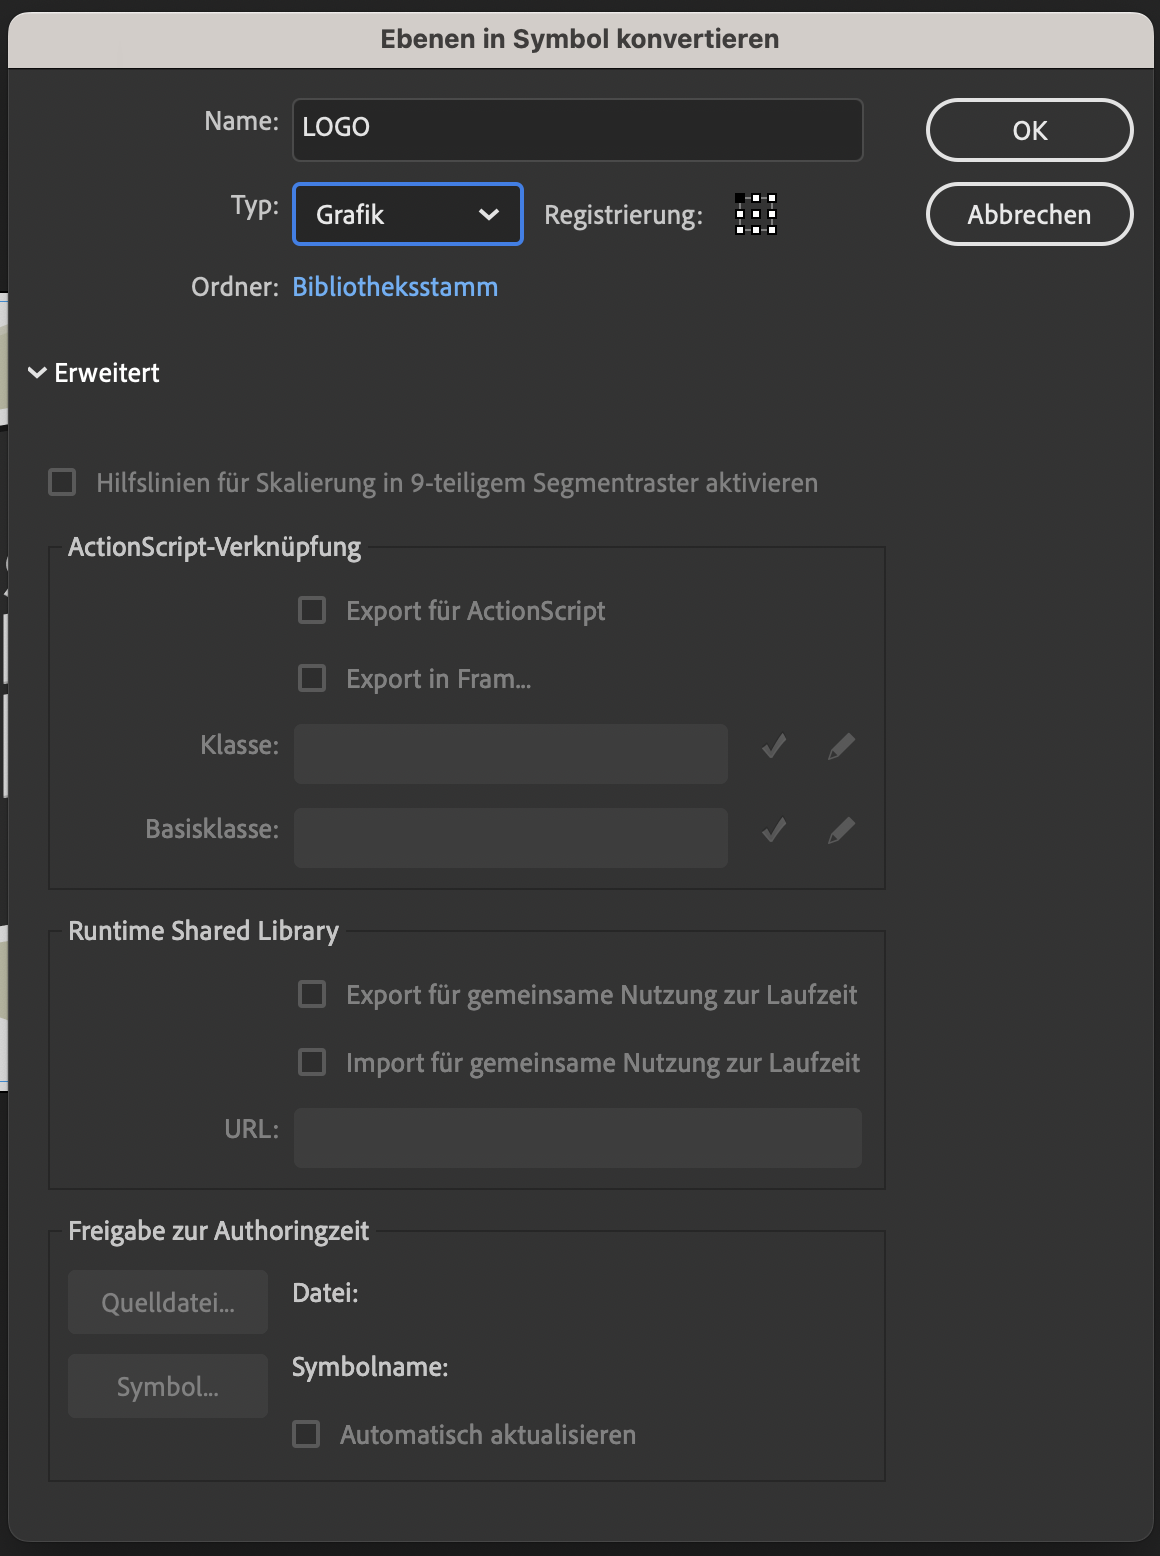Click the URL input field
Viewport: 1160px width, 1556px height.
577,1138
